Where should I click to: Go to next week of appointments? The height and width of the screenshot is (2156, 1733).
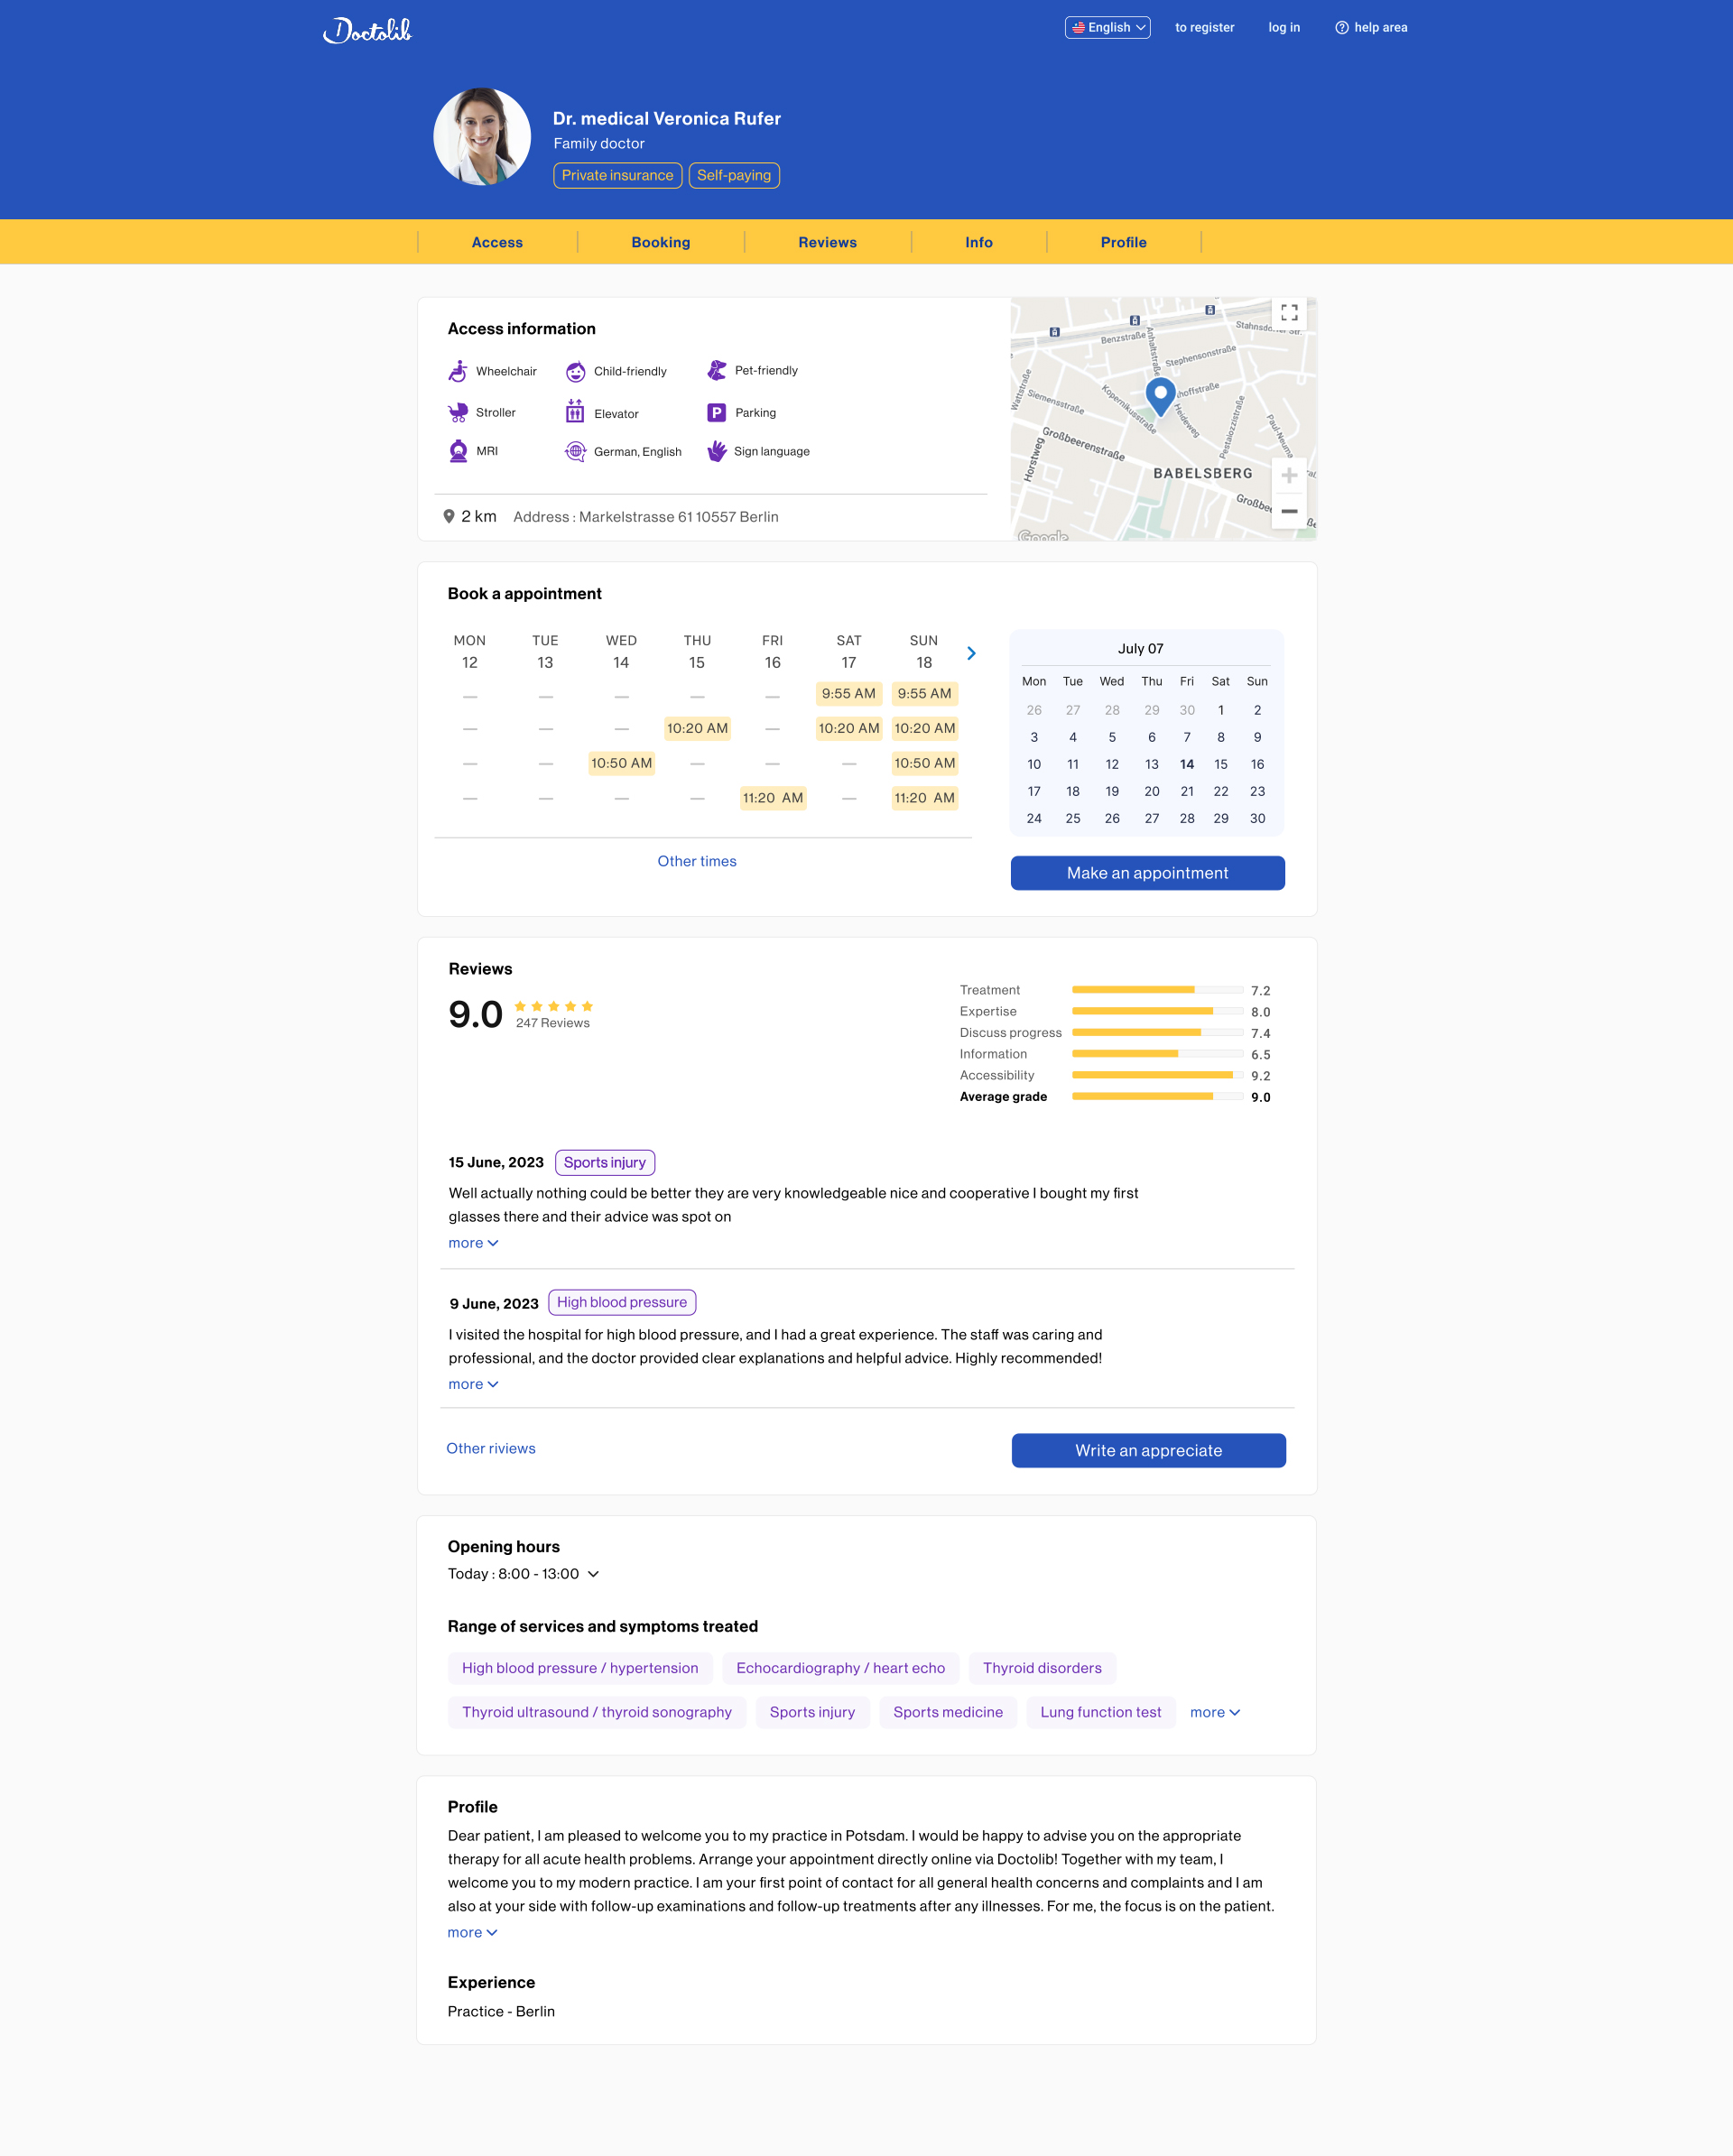(971, 653)
